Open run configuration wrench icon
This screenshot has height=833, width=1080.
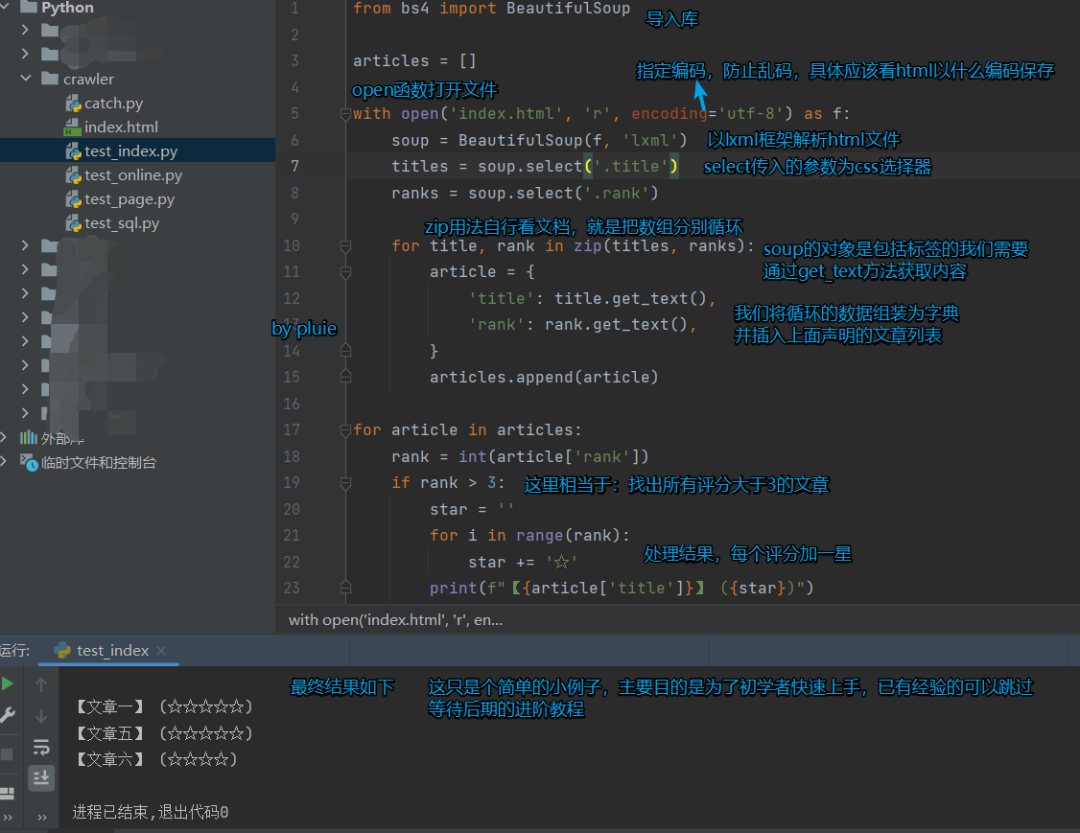coord(8,715)
